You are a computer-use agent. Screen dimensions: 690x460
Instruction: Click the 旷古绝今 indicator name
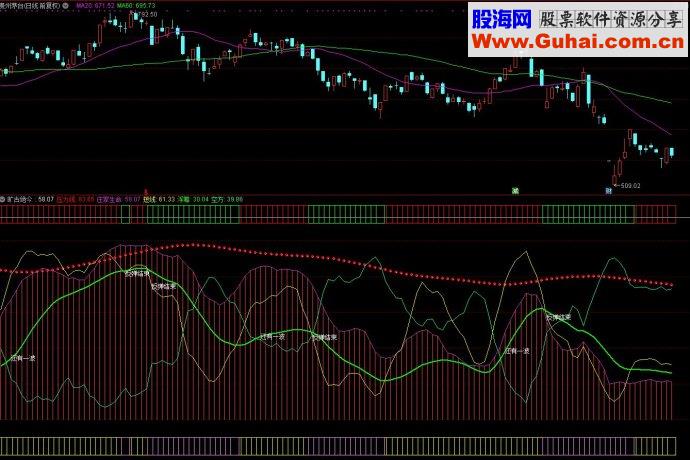(x=20, y=199)
